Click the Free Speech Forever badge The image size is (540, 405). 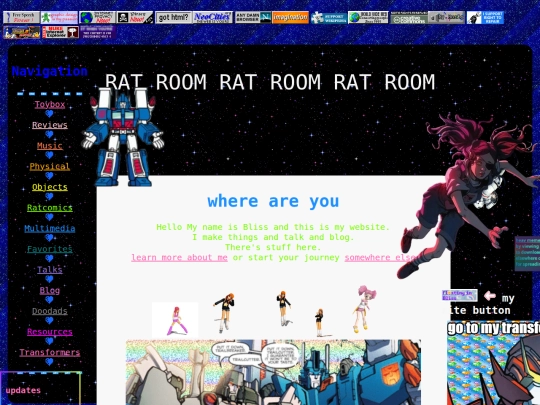pos(21,17)
